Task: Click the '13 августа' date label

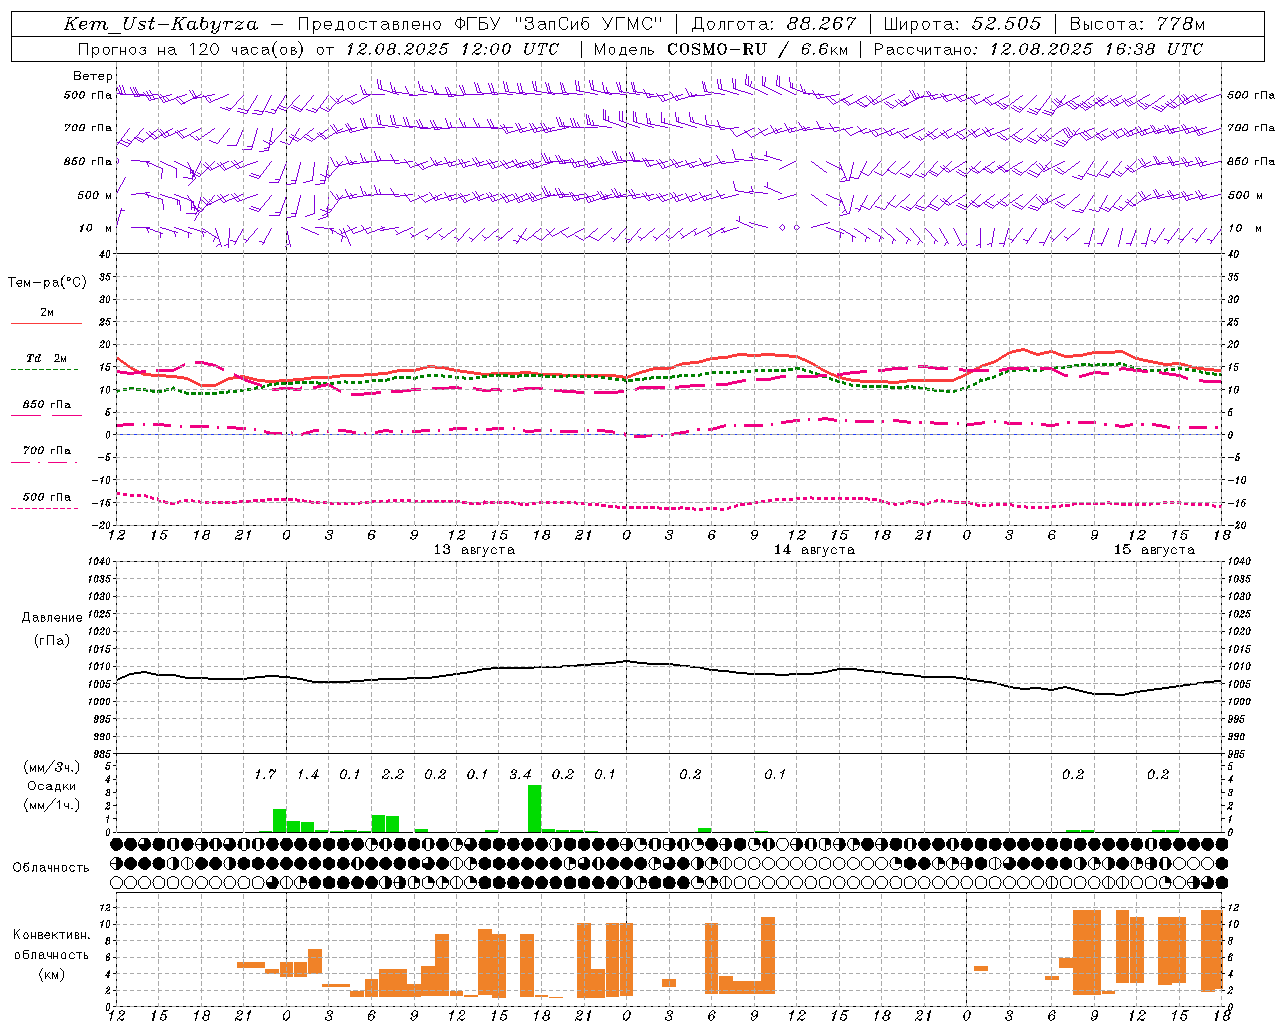Action: coord(474,550)
